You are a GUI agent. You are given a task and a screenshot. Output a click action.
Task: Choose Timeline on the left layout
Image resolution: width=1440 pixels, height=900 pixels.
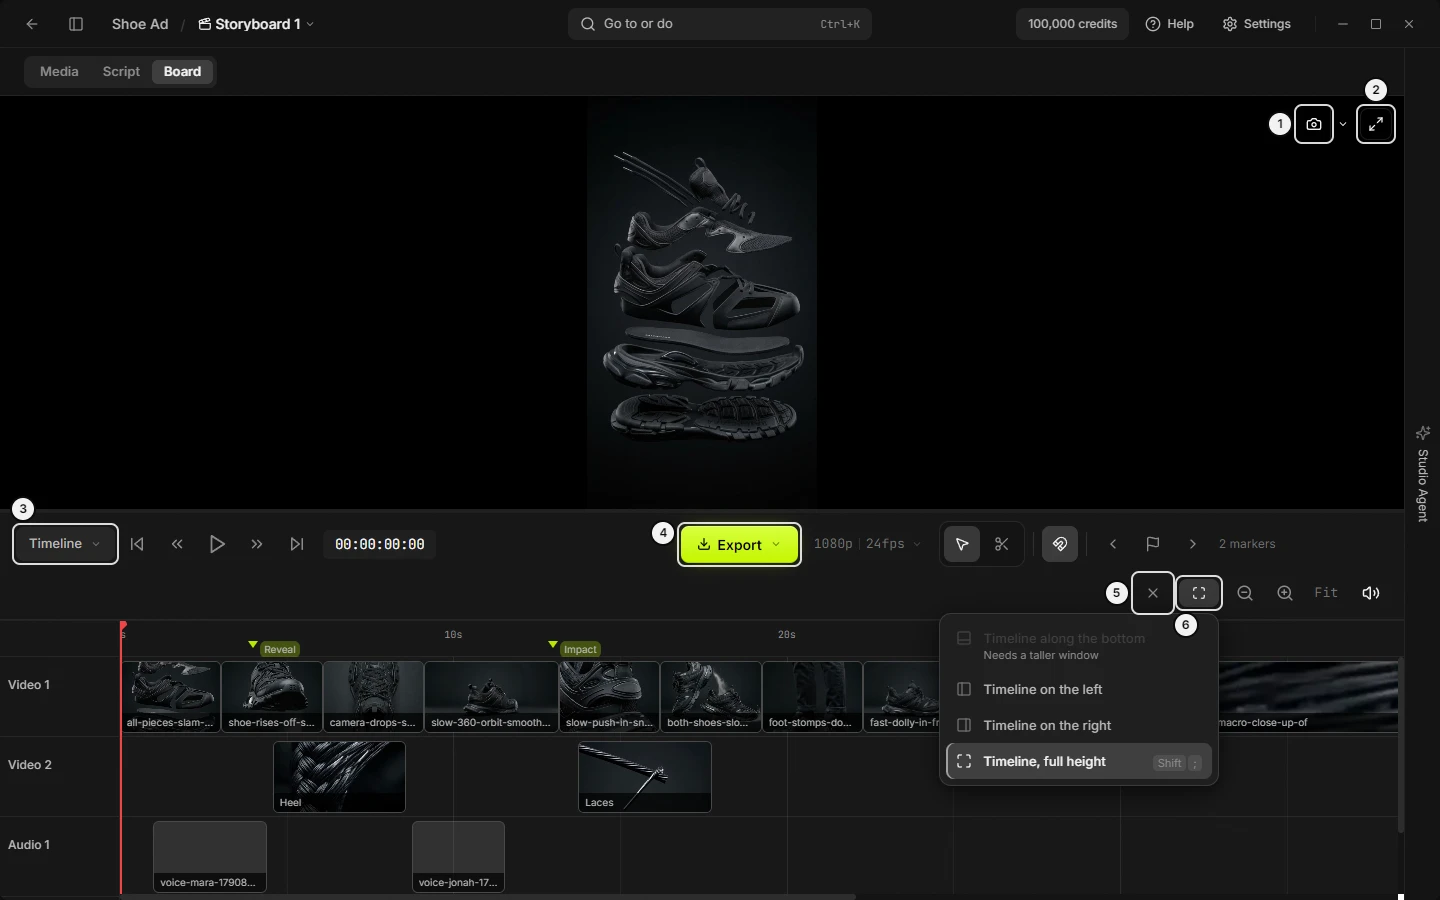(1079, 690)
